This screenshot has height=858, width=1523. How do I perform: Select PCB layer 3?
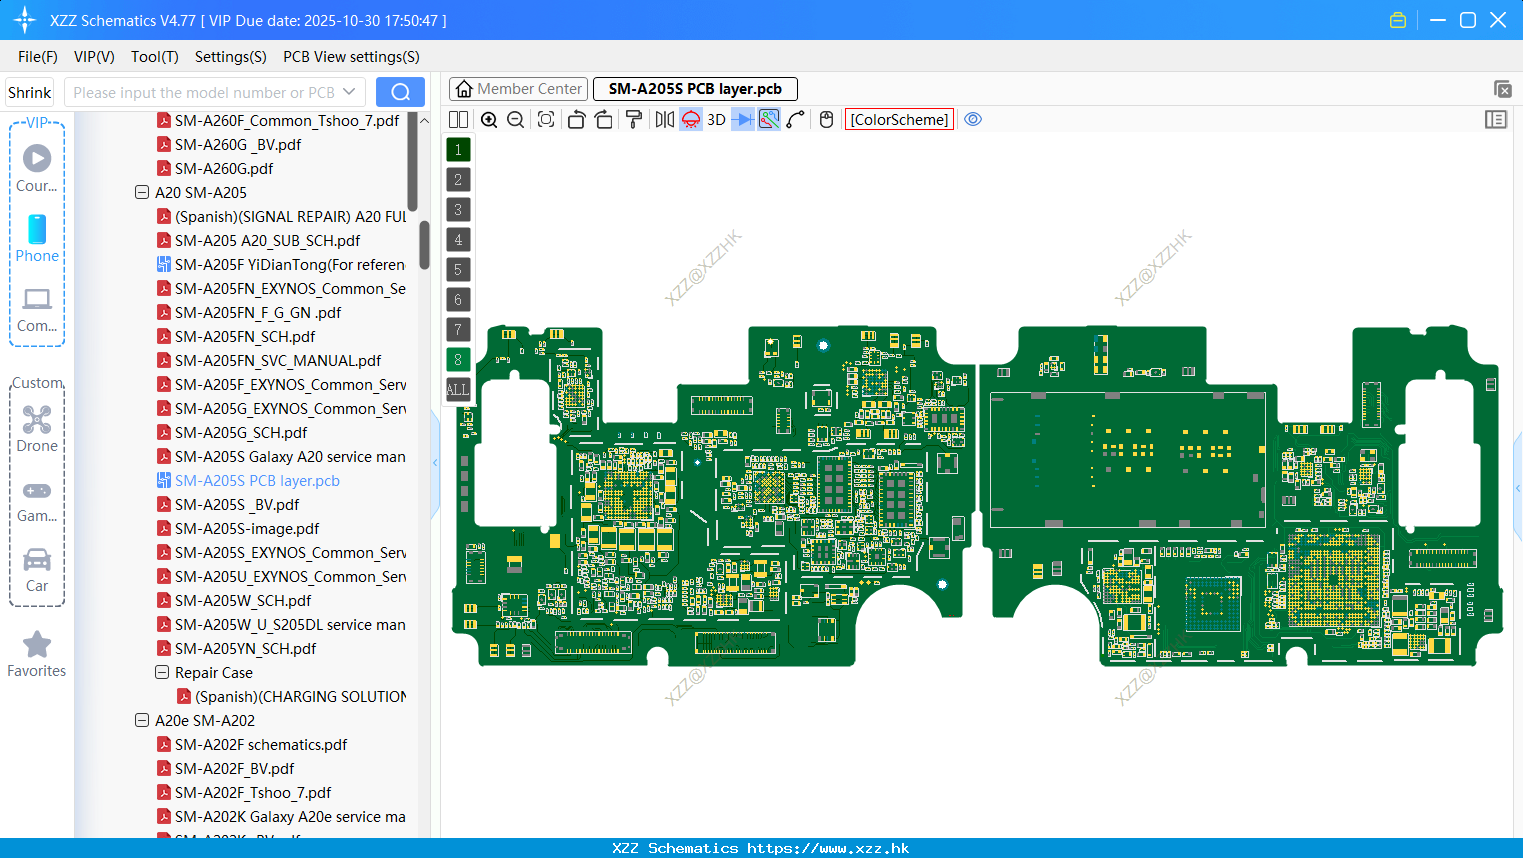(x=458, y=210)
